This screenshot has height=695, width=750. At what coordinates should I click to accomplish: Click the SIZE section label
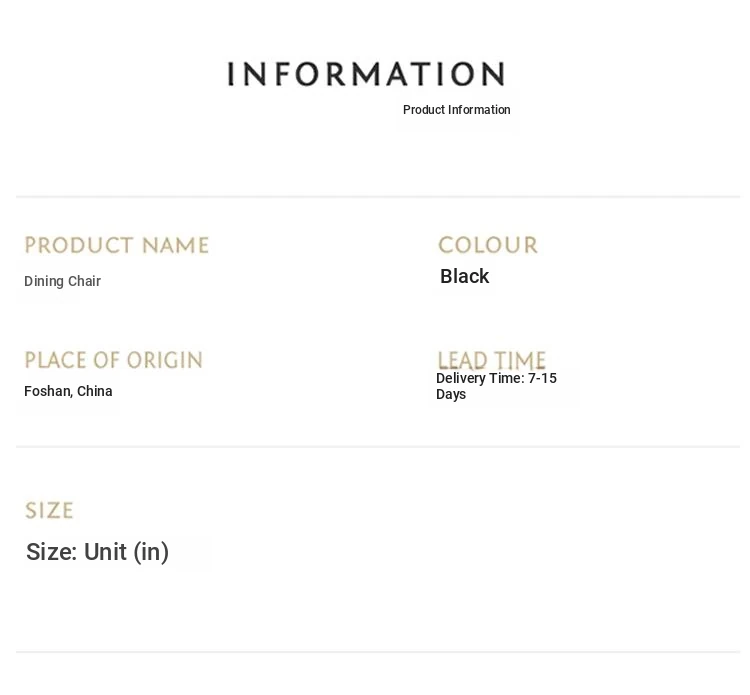[x=49, y=510]
